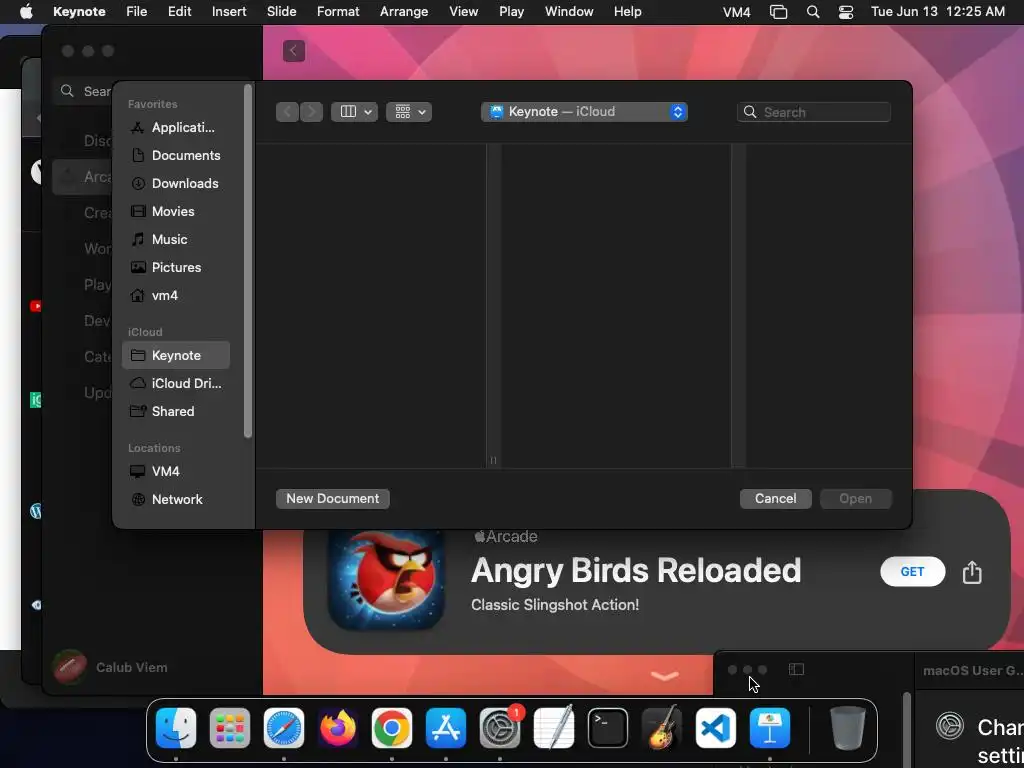The image size is (1024, 768).
Task: Click the Stage Manager windows menu bar icon
Action: click(x=778, y=12)
